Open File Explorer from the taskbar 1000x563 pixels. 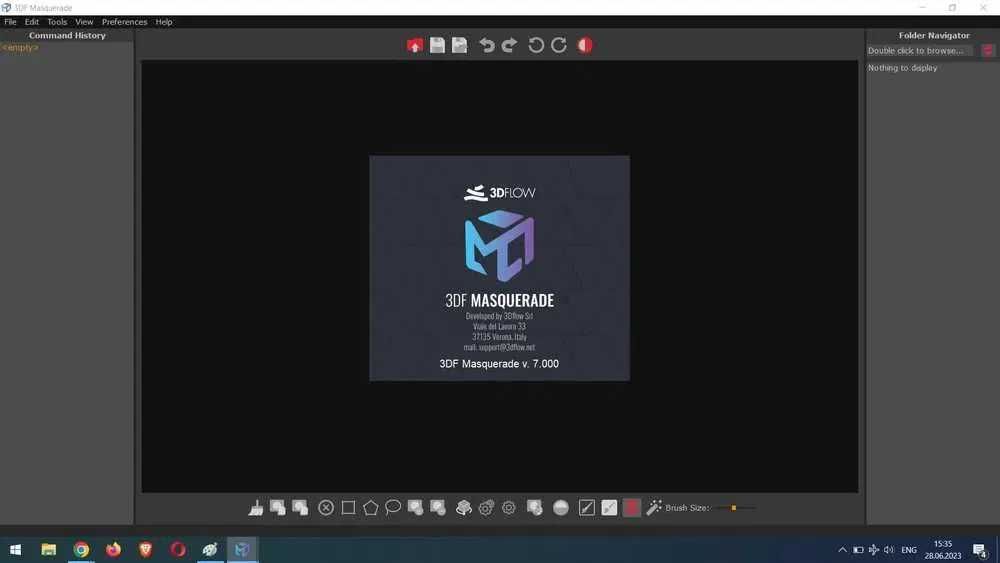48,549
